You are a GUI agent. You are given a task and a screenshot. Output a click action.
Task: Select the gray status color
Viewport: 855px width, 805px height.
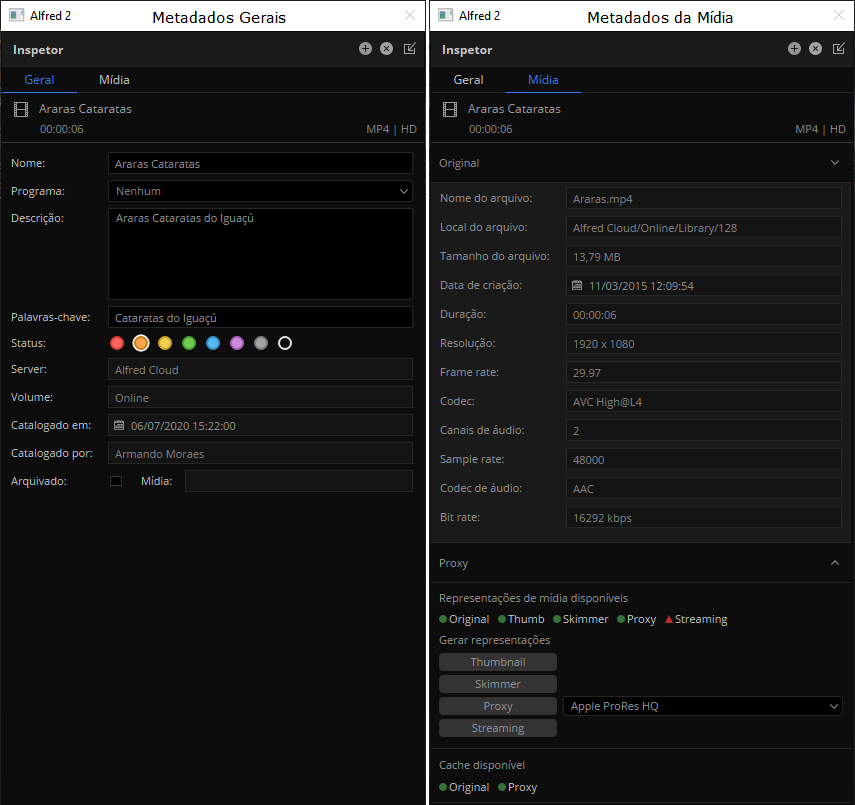(x=261, y=343)
